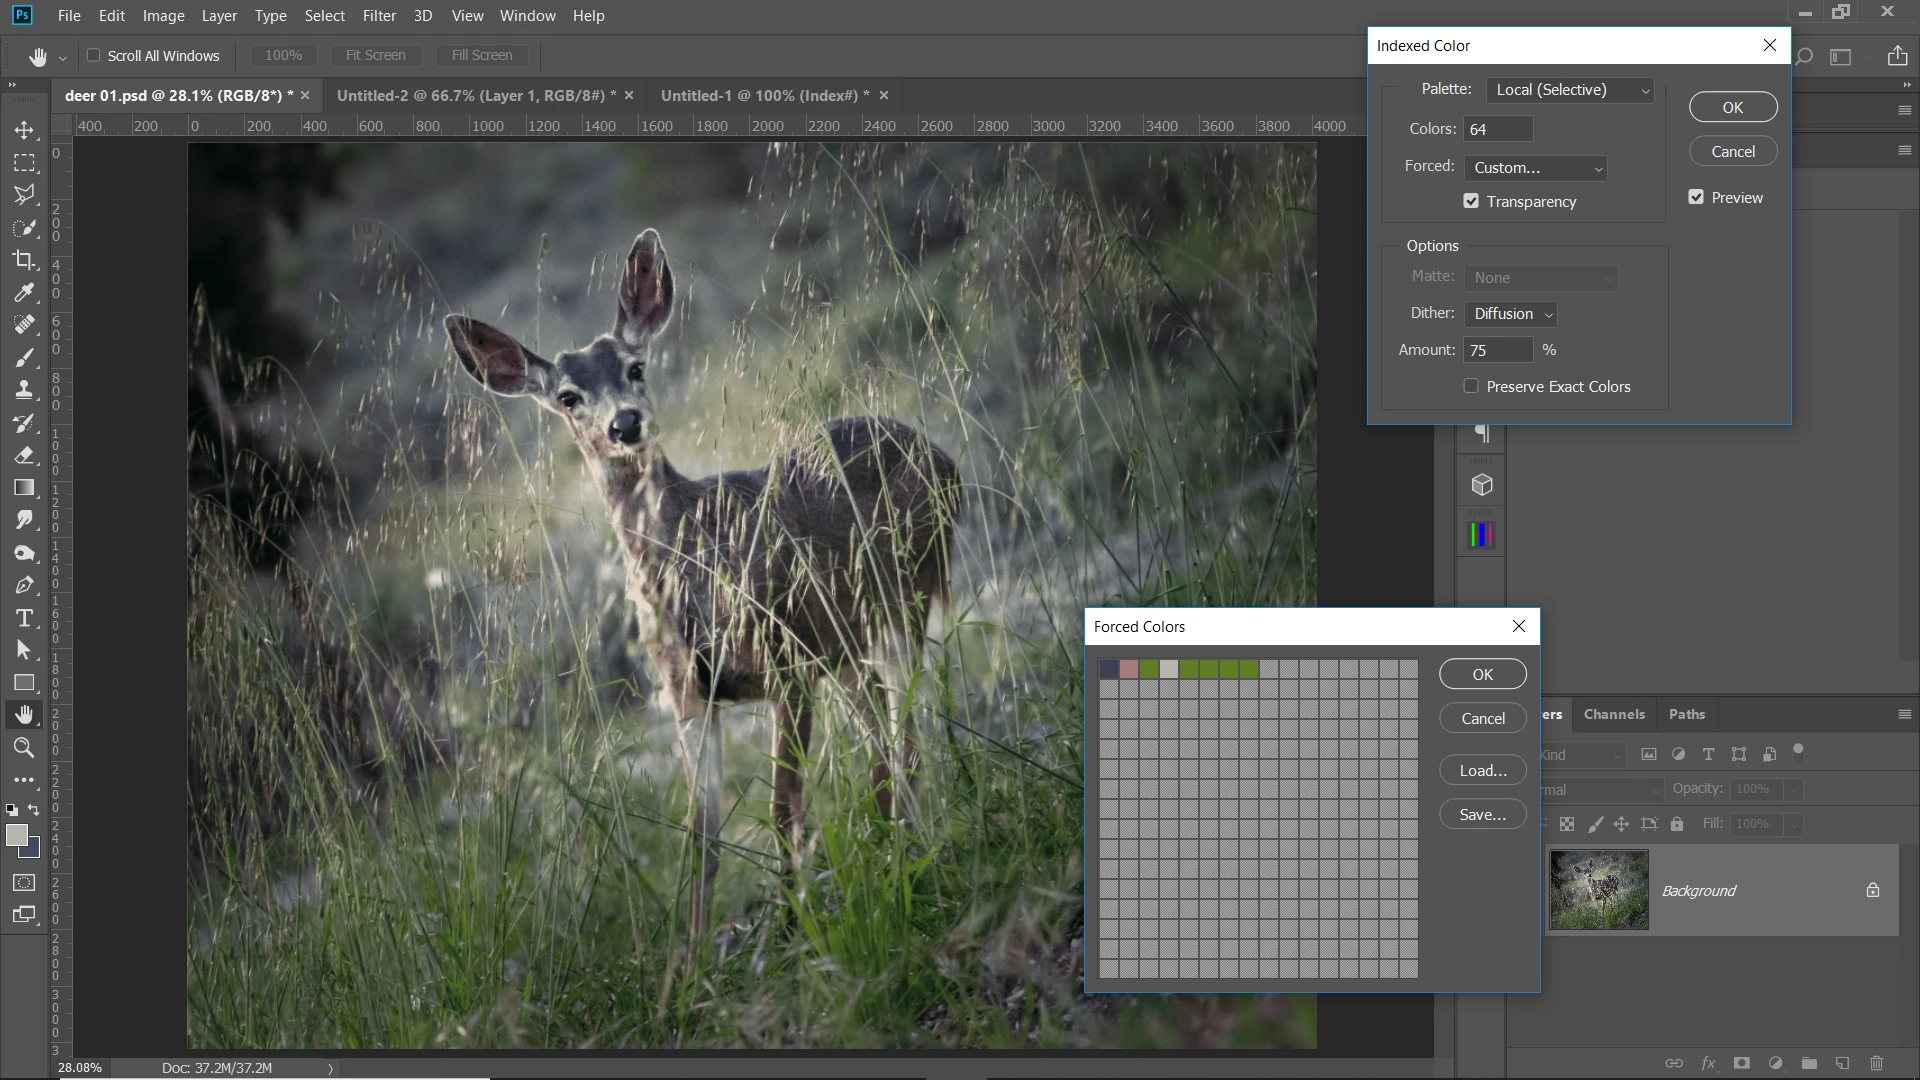The width and height of the screenshot is (1920, 1080).
Task: Disable the Preview checkbox
Action: coord(1696,197)
